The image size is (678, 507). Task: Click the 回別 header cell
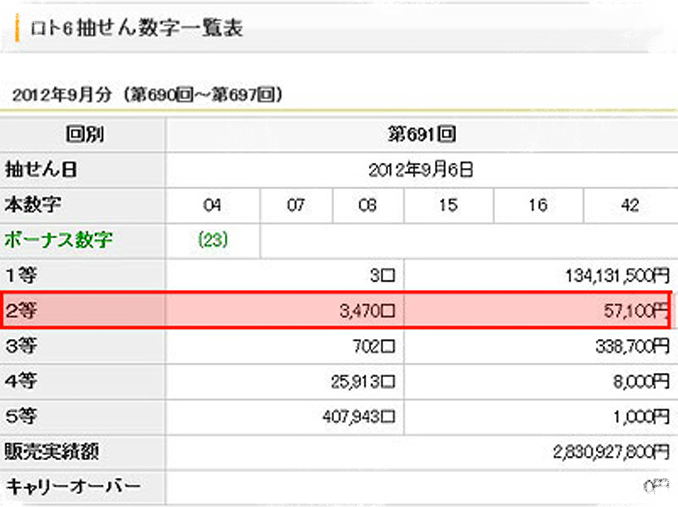click(85, 134)
